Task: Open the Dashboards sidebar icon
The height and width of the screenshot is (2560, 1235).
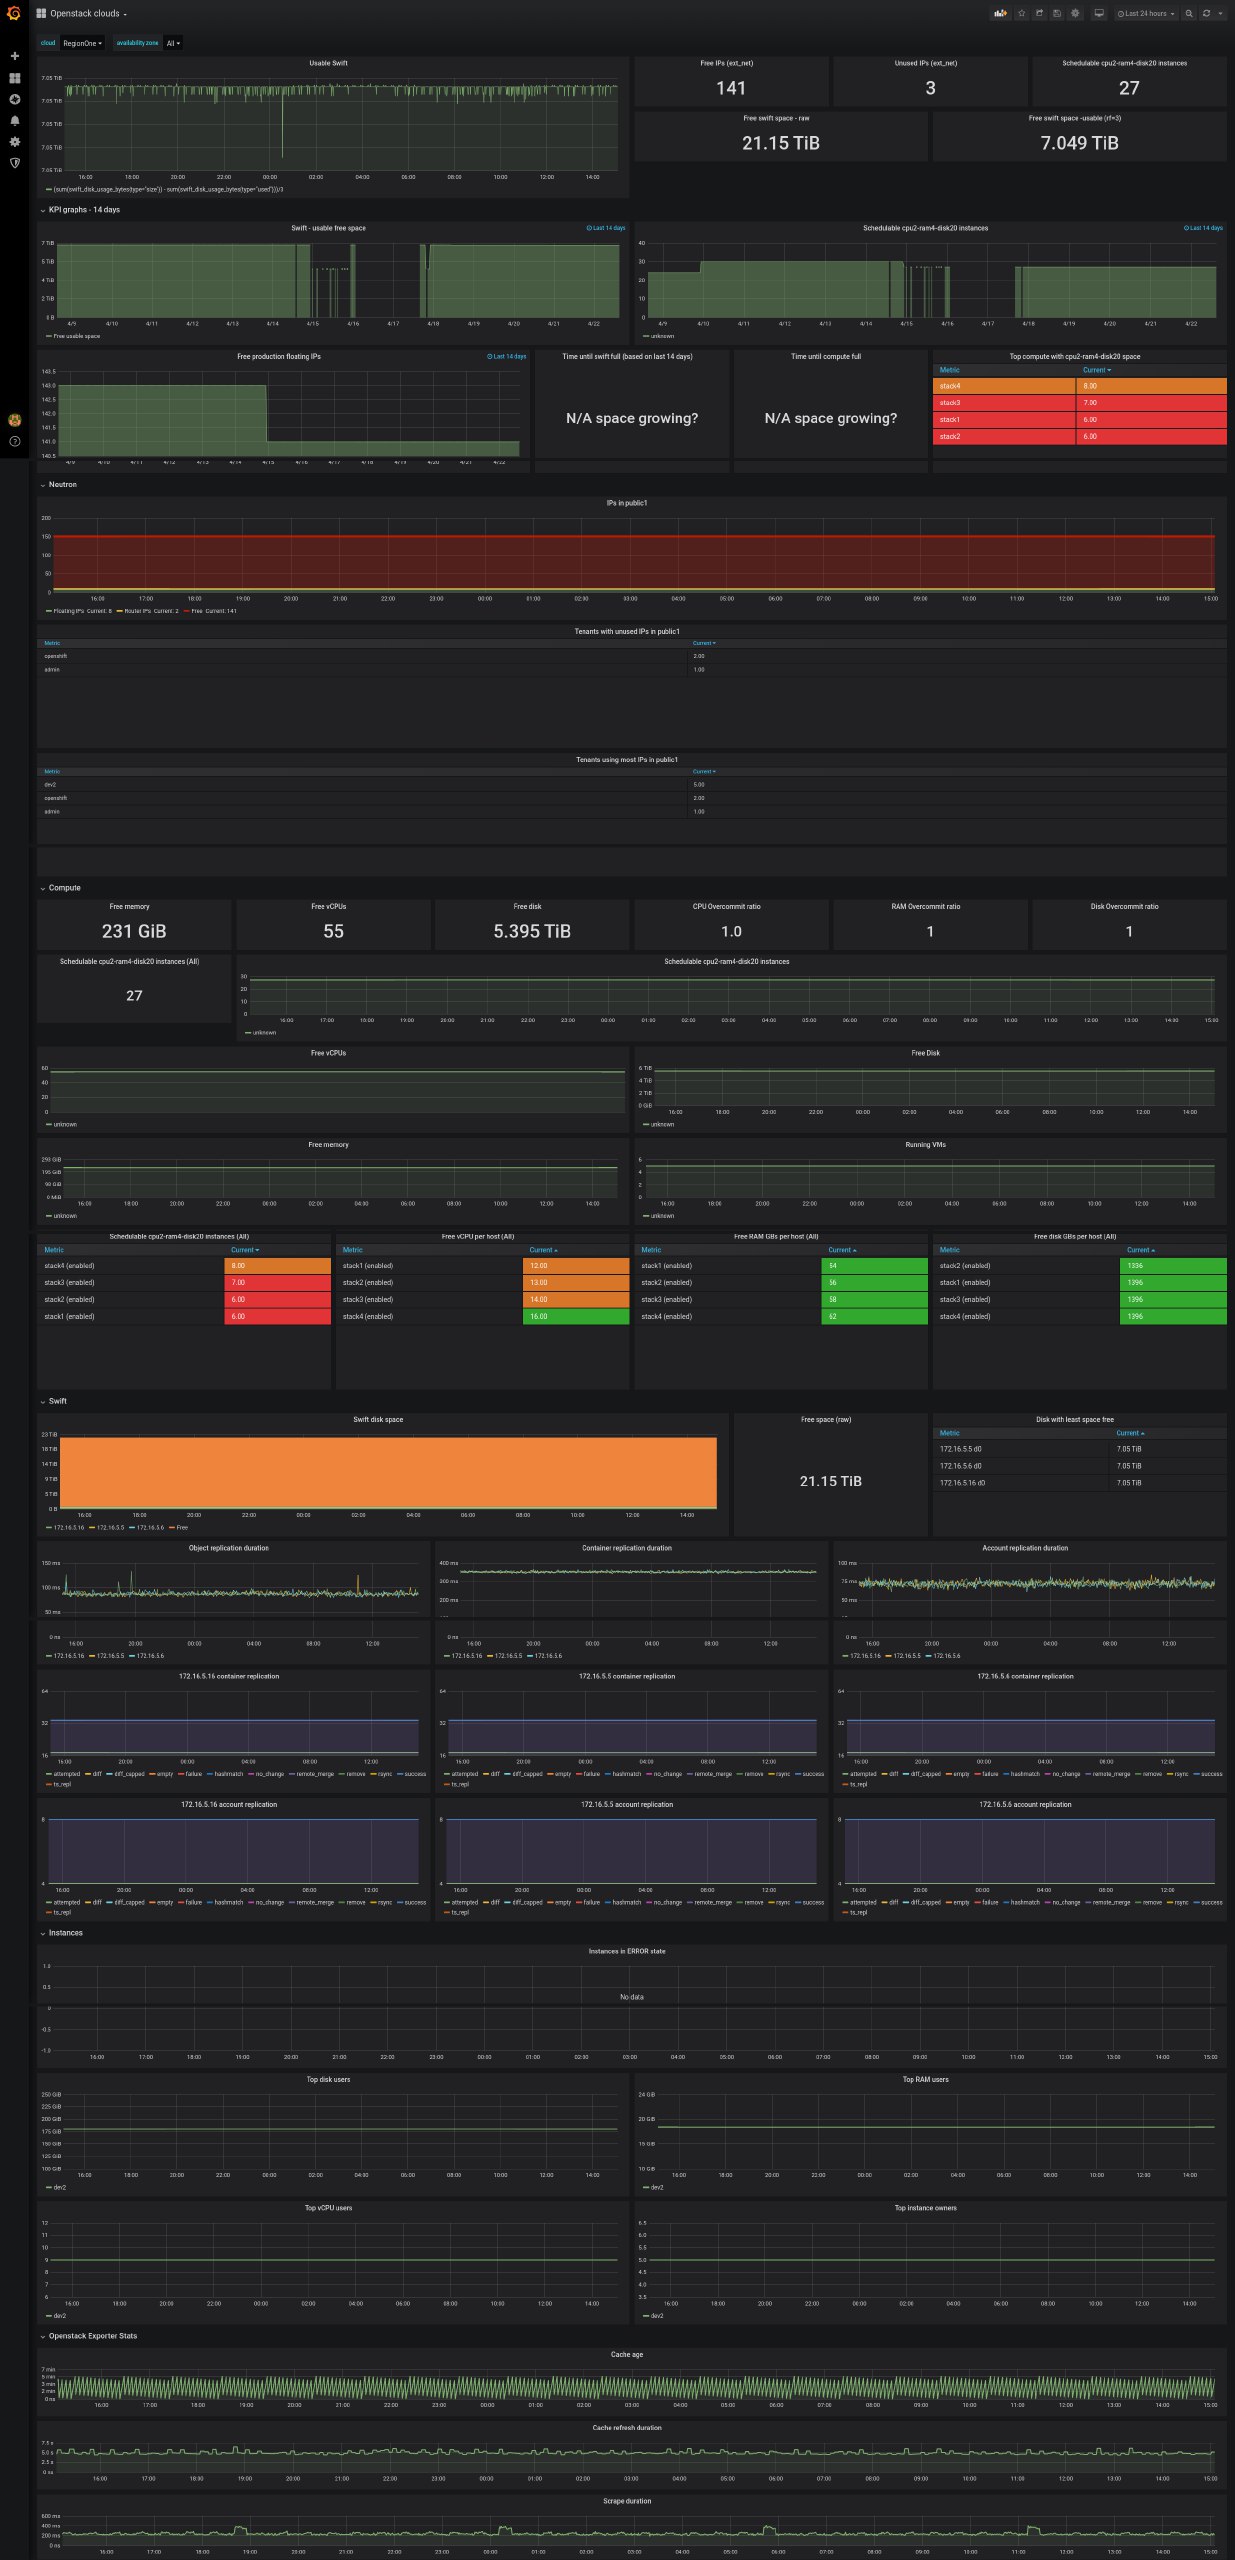Action: [x=14, y=77]
